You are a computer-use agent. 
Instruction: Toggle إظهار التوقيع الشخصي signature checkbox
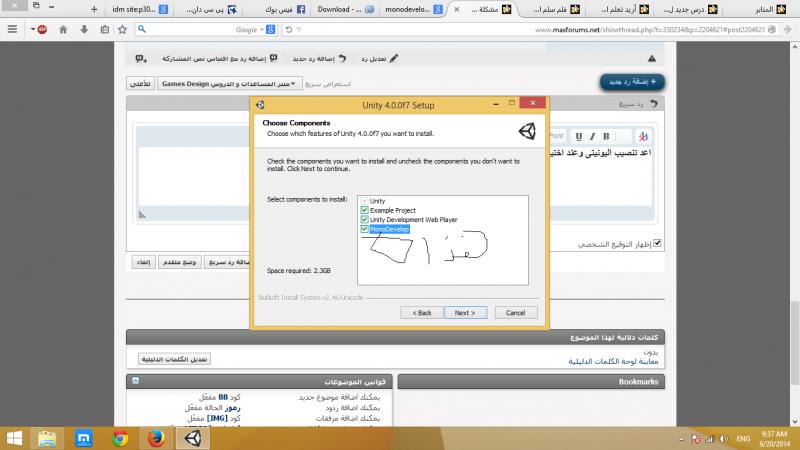tap(657, 243)
